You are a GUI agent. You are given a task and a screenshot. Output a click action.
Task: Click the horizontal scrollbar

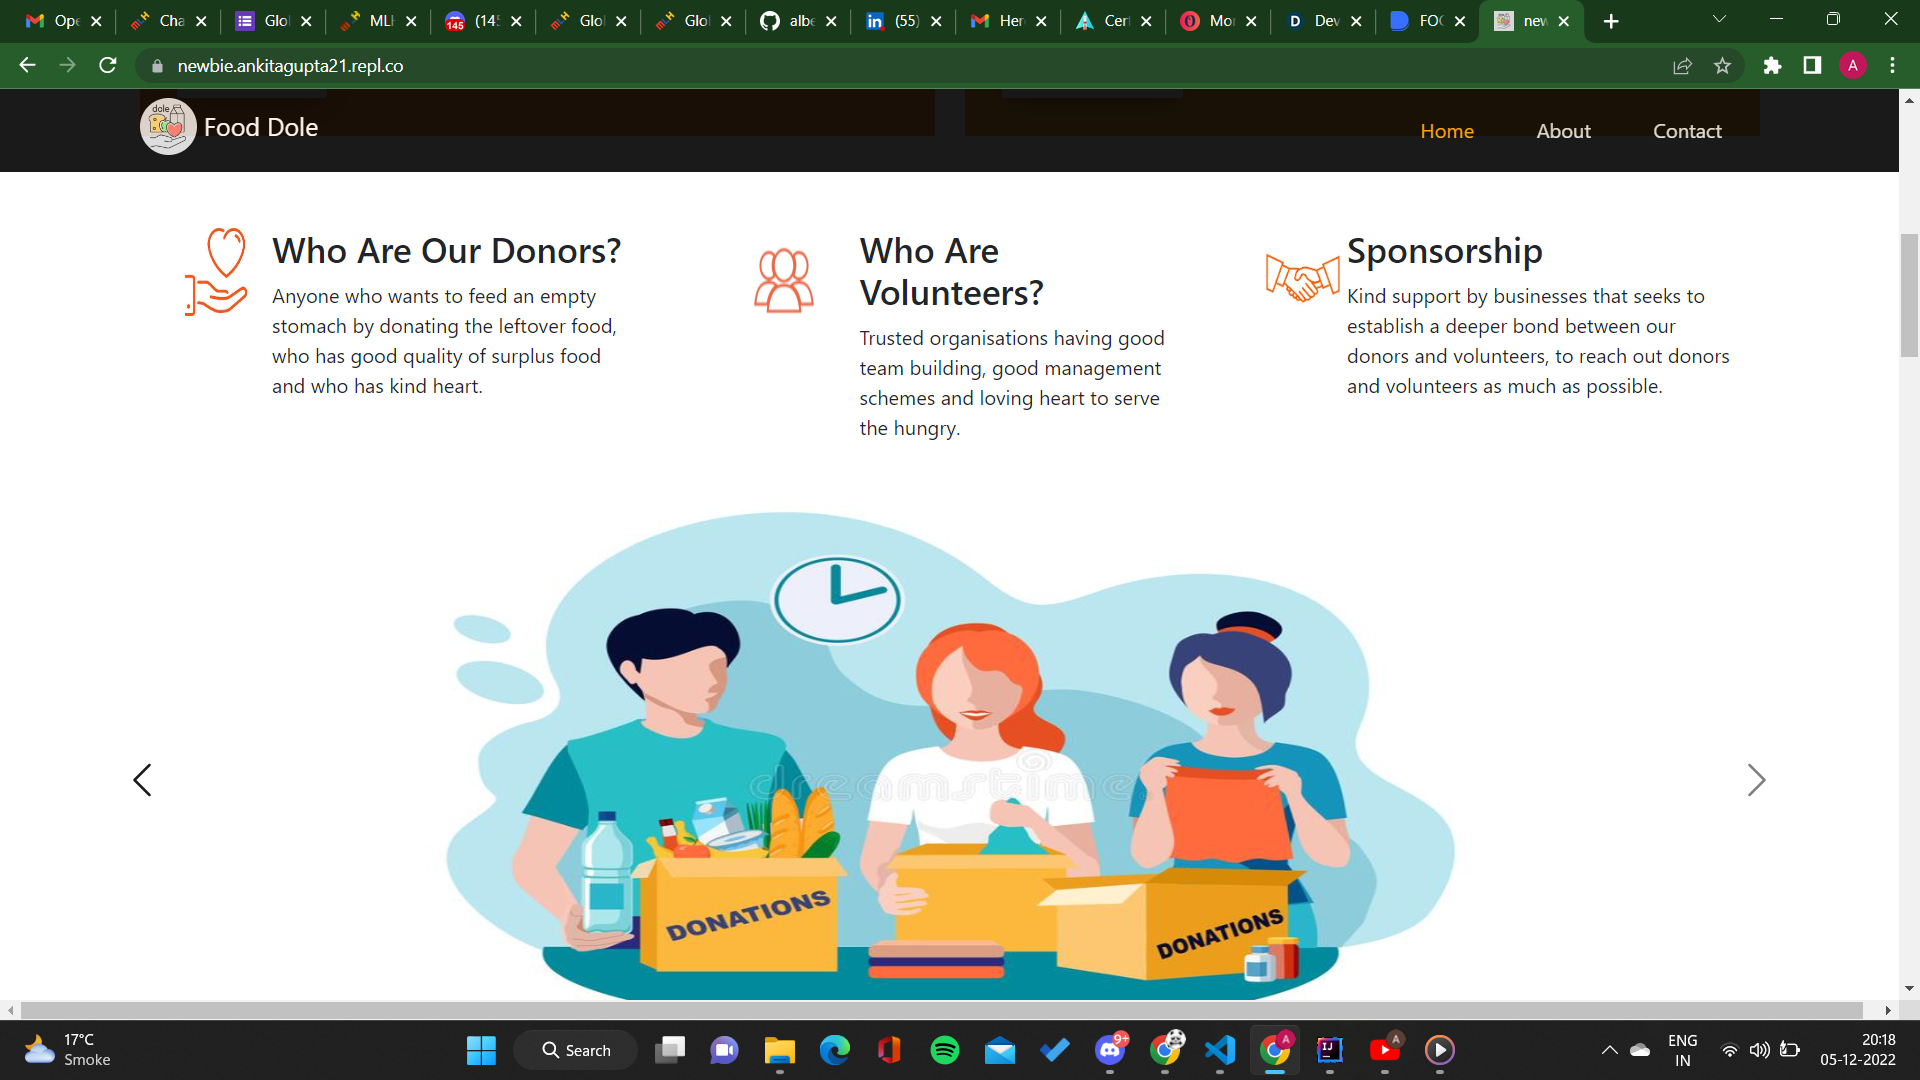click(x=940, y=1010)
